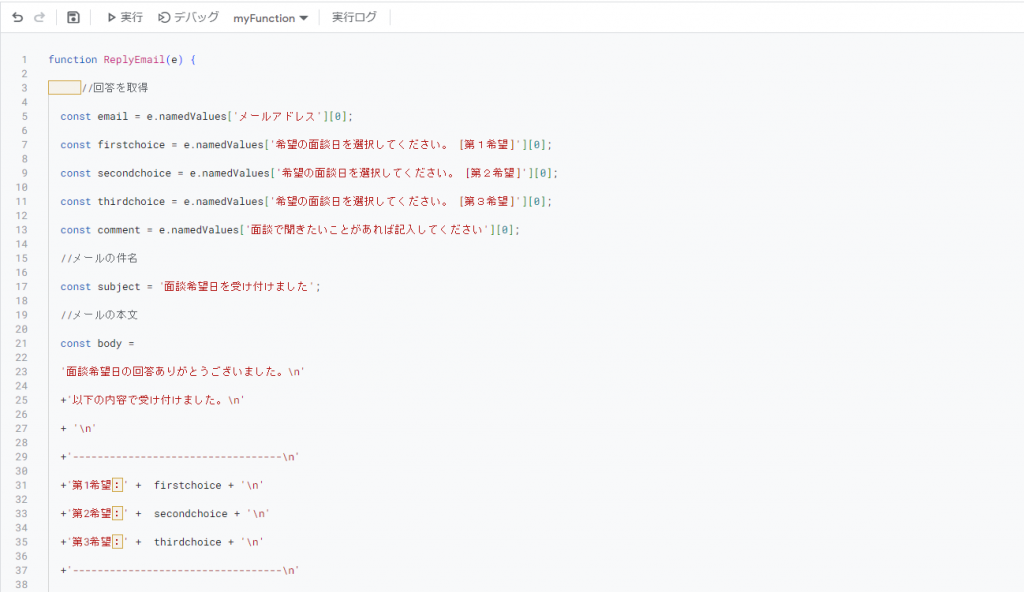Screen dimensions: 1024x592
Task: Click the Redo arrow icon
Action: point(38,16)
